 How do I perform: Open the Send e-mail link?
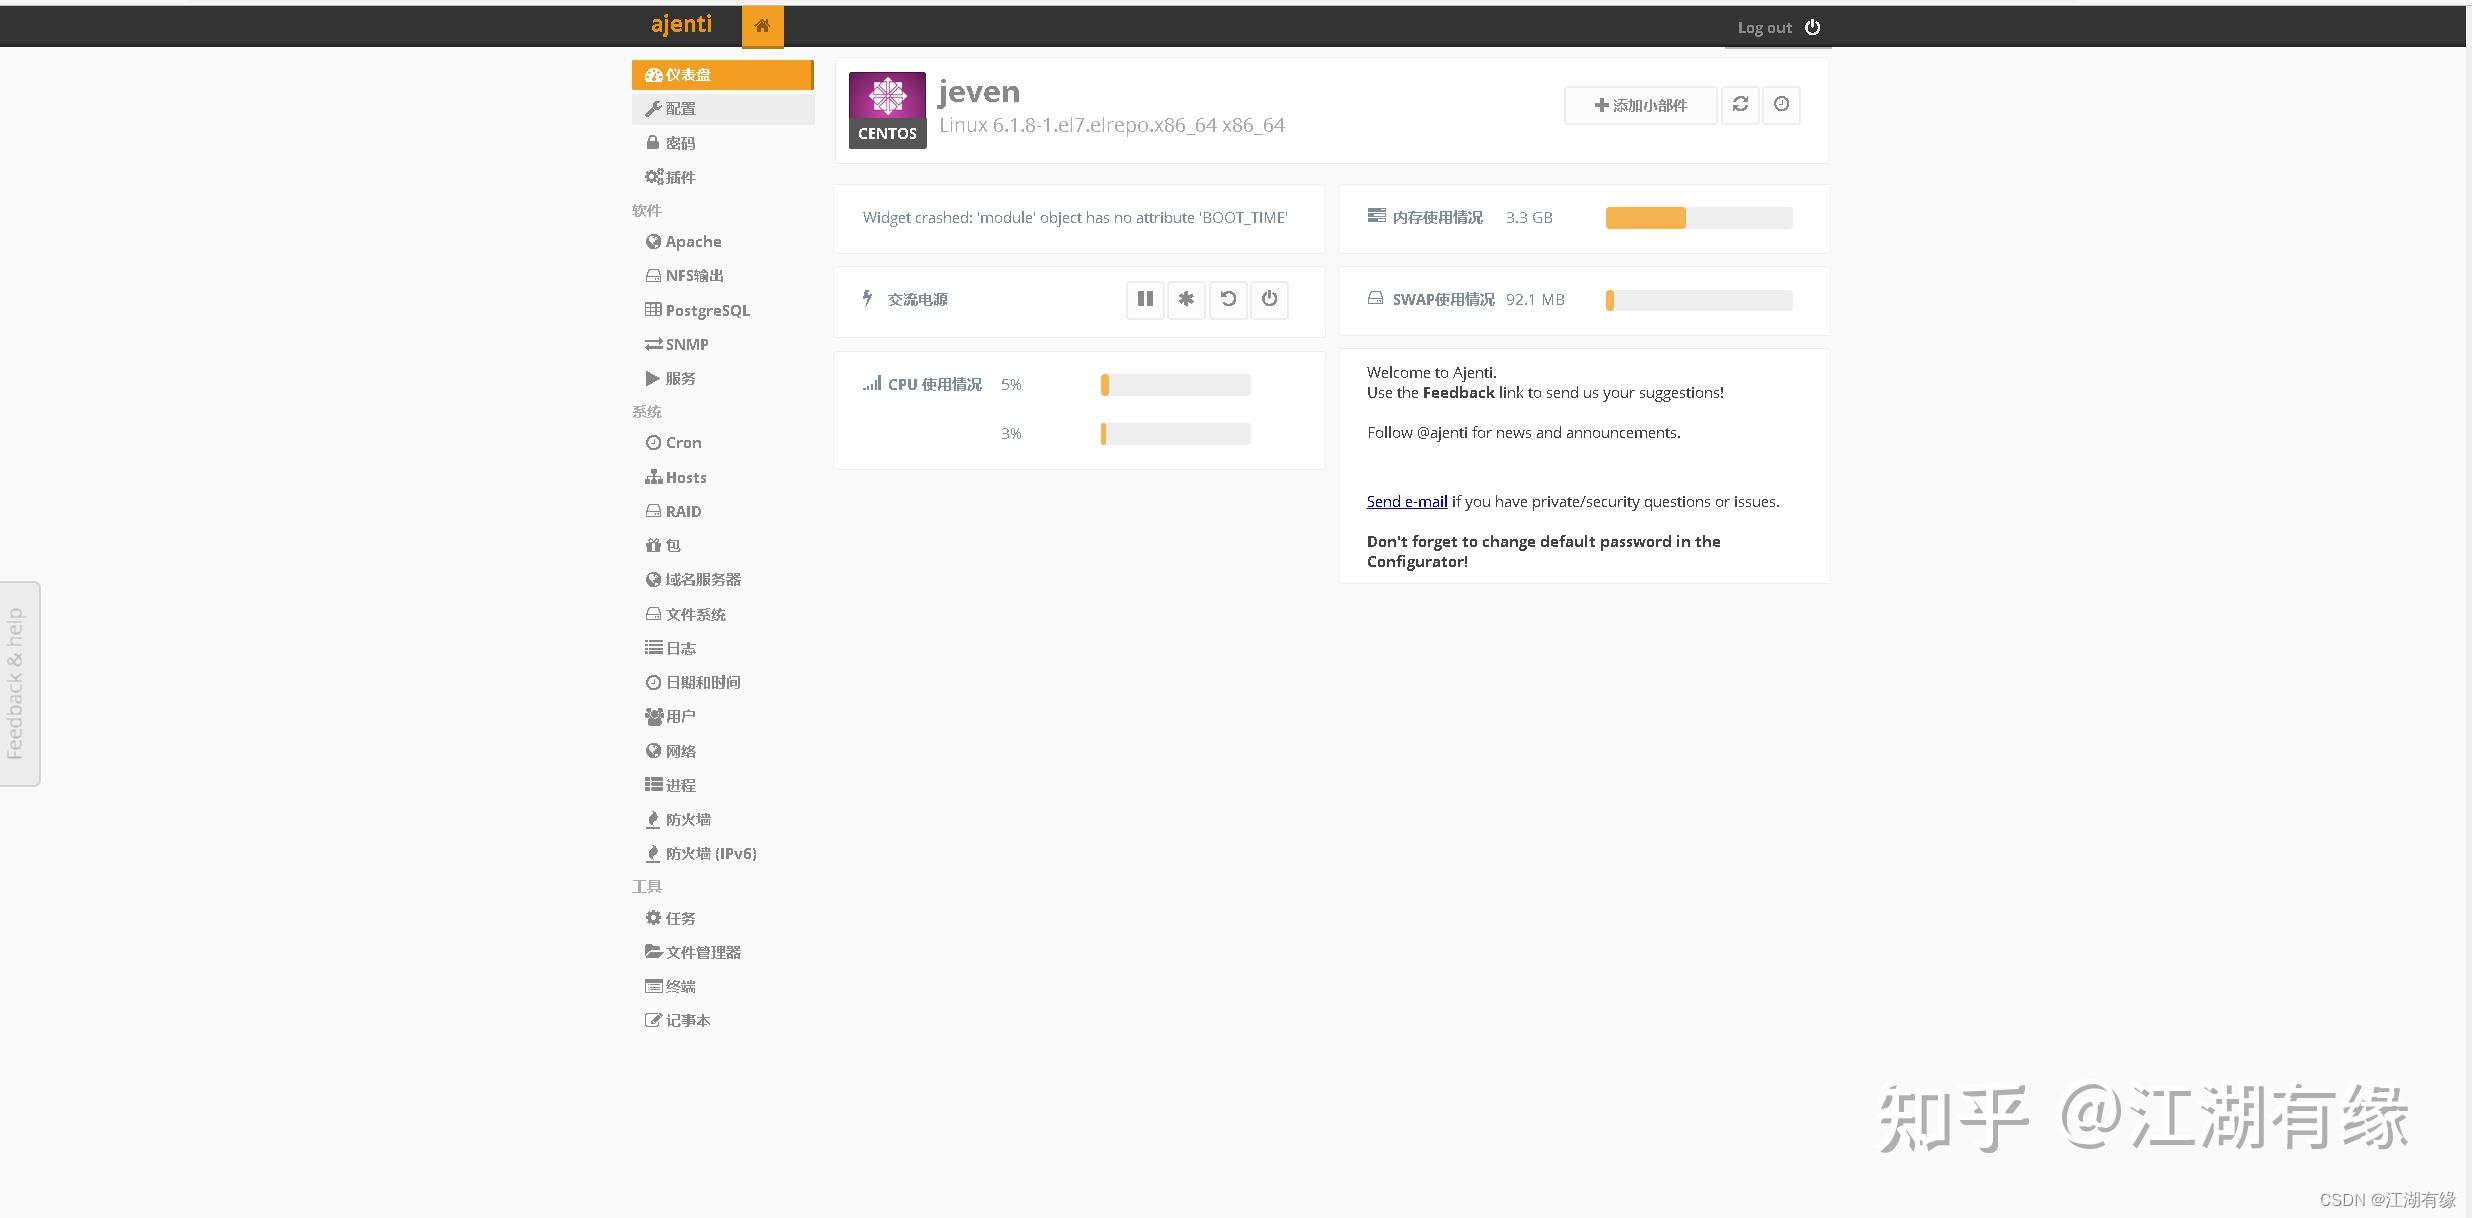pos(1406,501)
